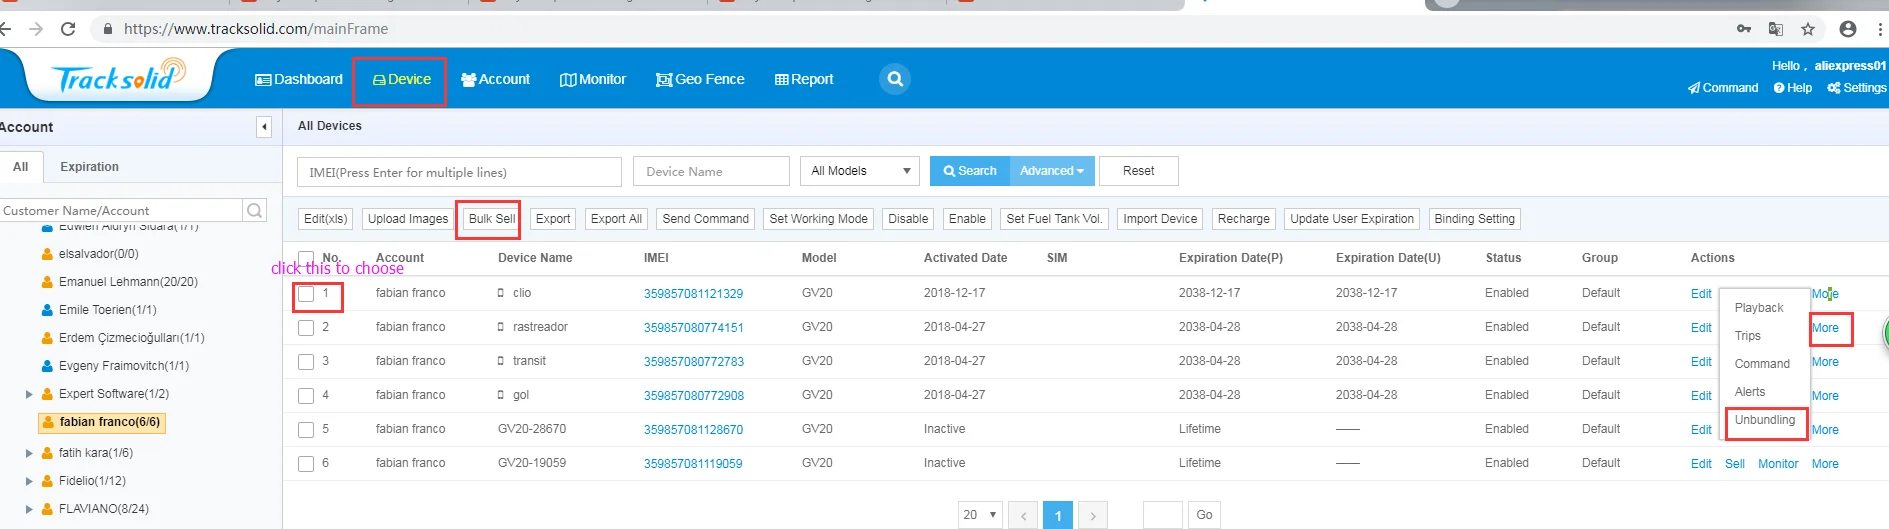Click the browser translate page icon

tap(1776, 29)
